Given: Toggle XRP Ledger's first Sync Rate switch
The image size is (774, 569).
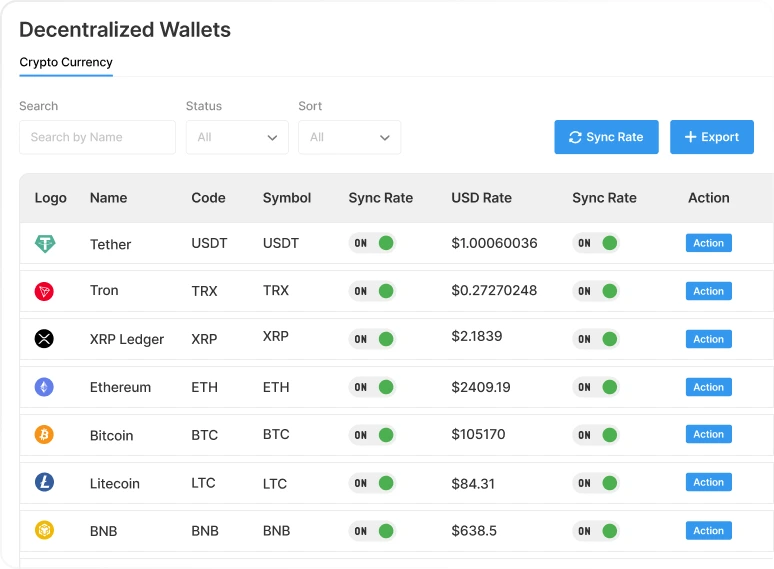Looking at the screenshot, I should tap(372, 339).
